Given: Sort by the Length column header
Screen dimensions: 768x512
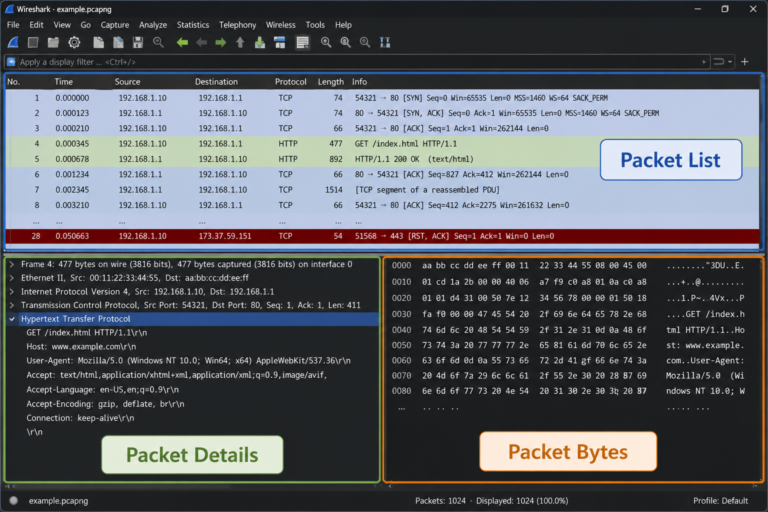Looking at the screenshot, I should [331, 82].
